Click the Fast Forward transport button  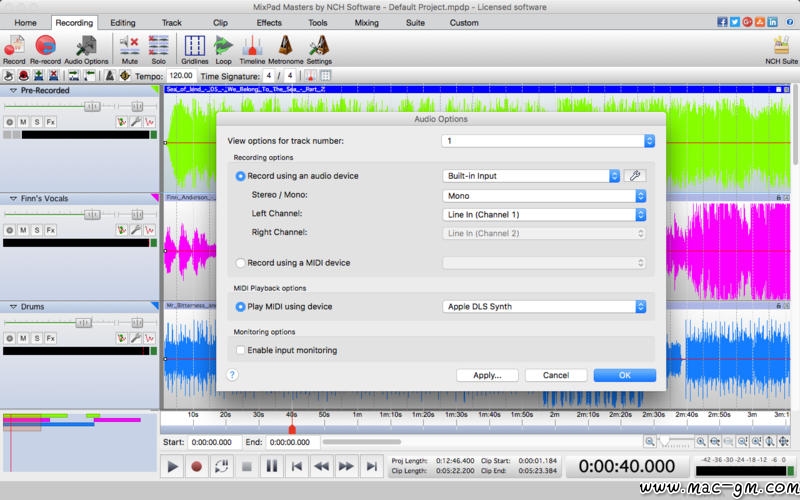click(346, 466)
